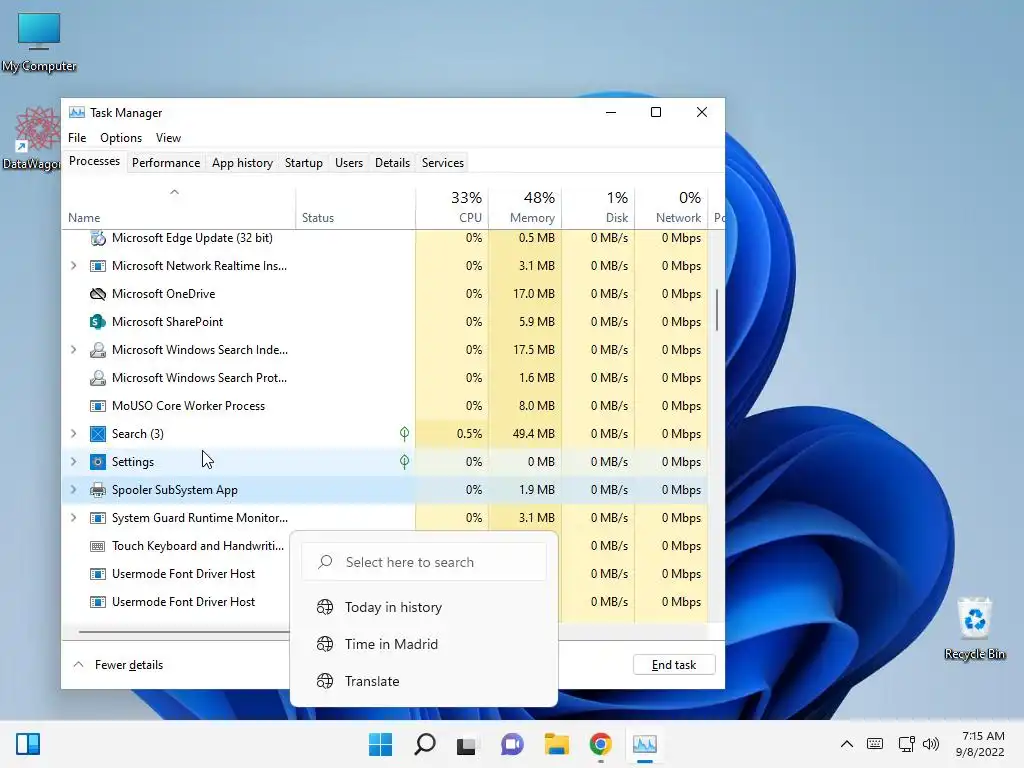Expand the Spooler SubSystem App process
Image resolution: width=1024 pixels, height=768 pixels.
73,490
